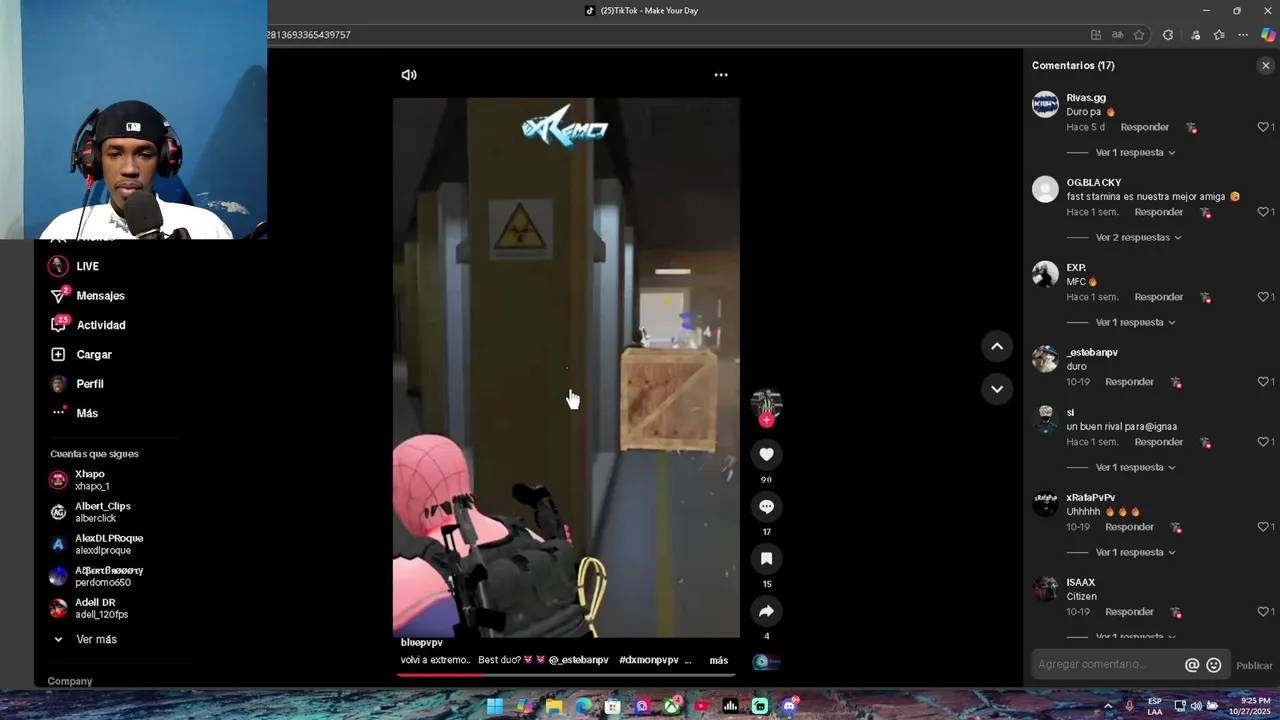Like OG.BLACKY's comment
Viewport: 1280px width, 720px height.
[x=1263, y=212]
